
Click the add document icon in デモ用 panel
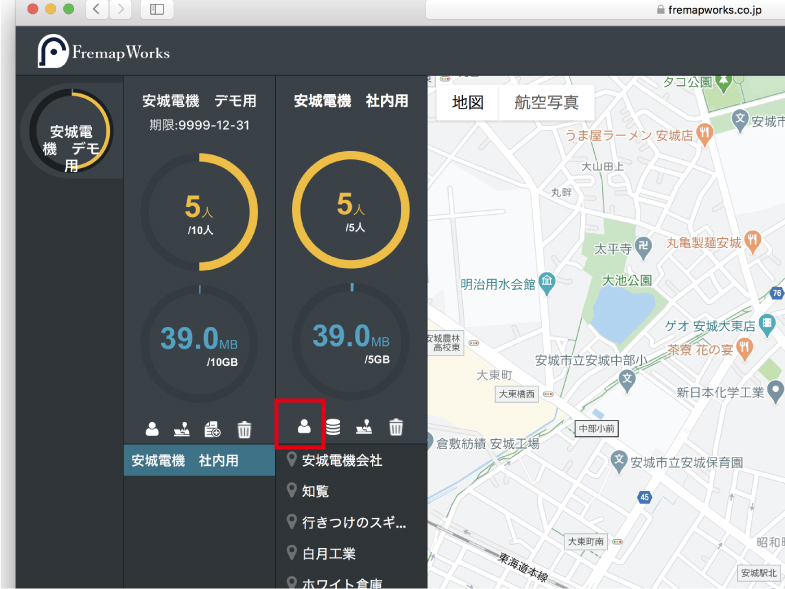tap(212, 429)
